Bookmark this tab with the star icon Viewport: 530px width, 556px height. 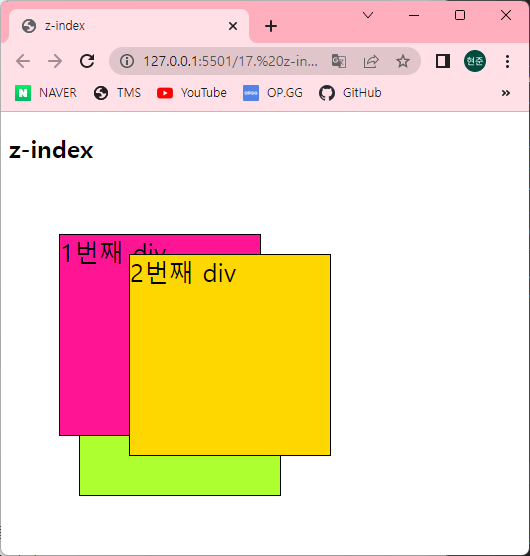(403, 61)
